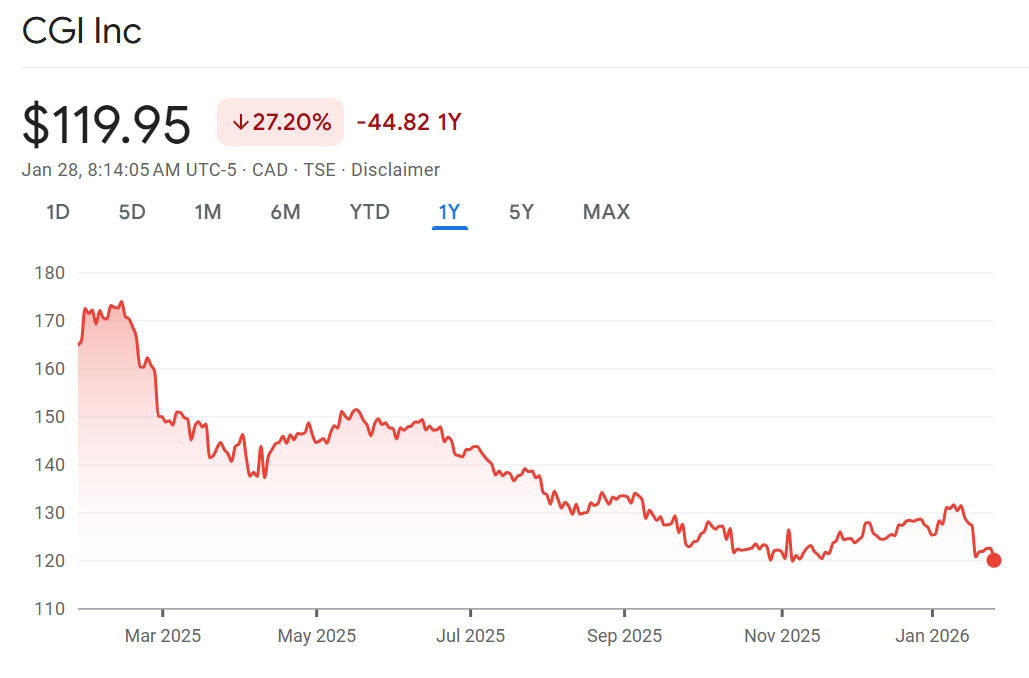Click the 27.20% change badge
This screenshot has height=678, width=1029.
tap(281, 123)
